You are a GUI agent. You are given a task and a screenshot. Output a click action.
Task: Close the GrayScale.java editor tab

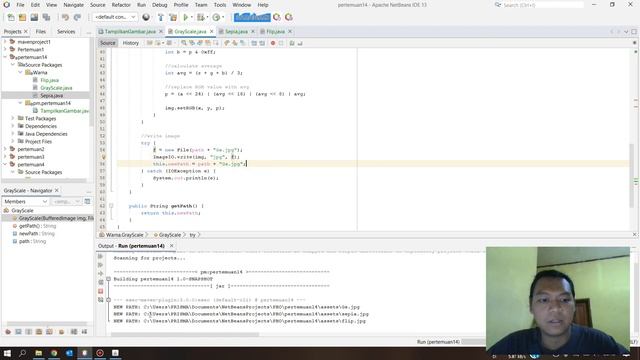click(x=211, y=31)
